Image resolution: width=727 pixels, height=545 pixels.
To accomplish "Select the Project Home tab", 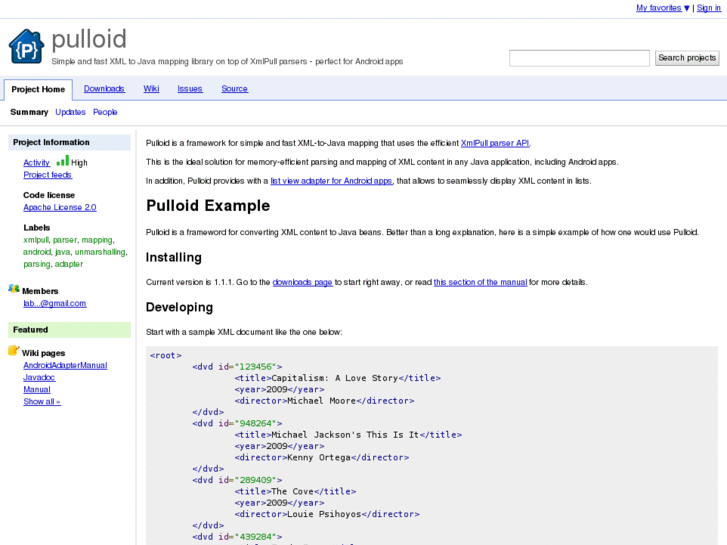I will coord(38,90).
